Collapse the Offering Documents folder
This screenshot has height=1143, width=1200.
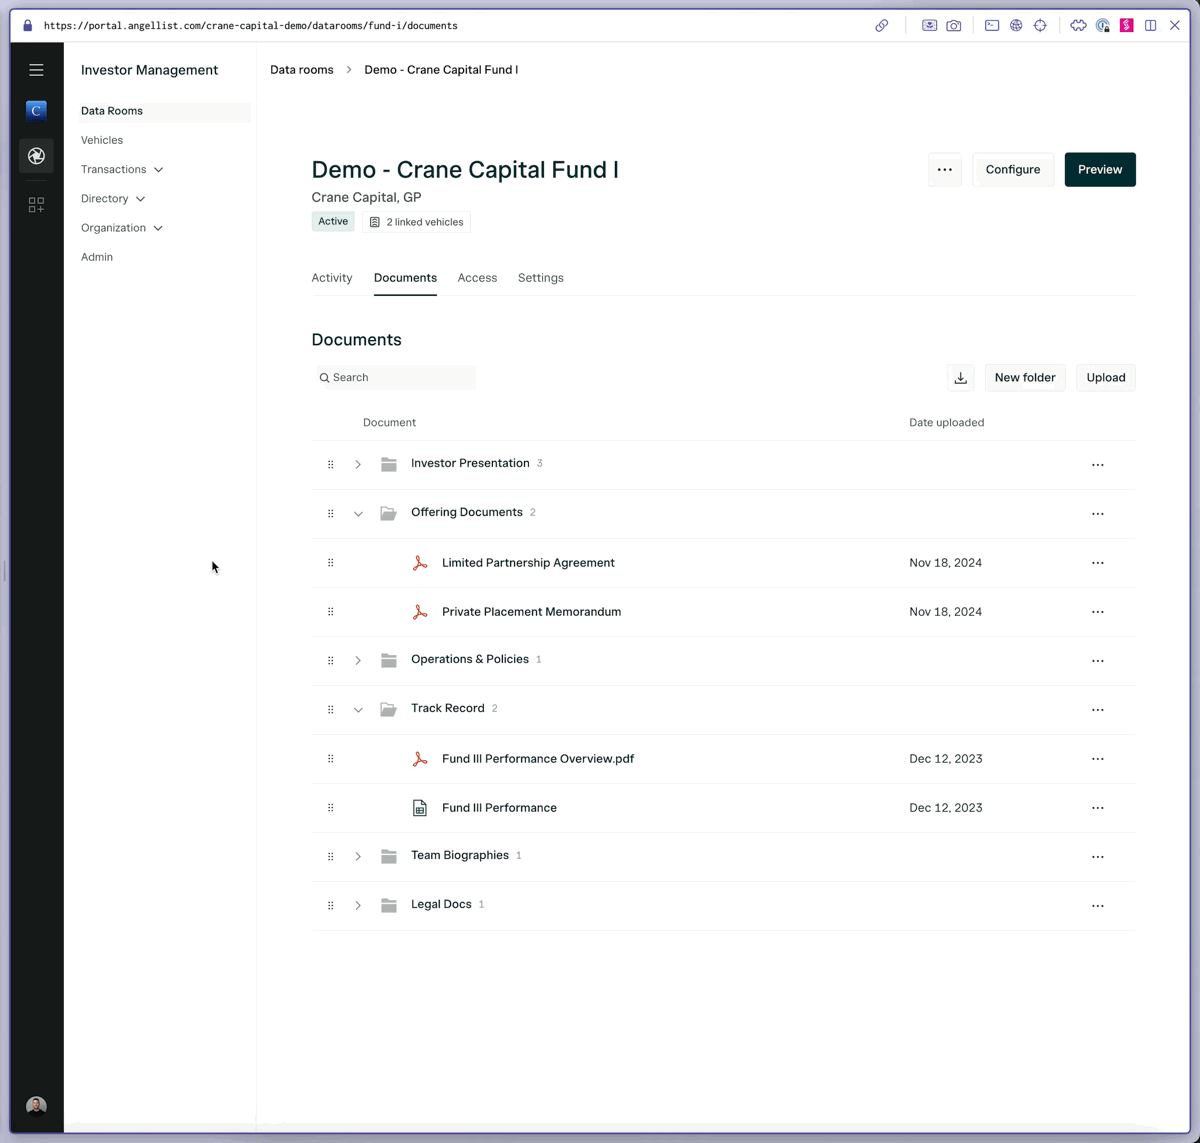[x=358, y=514]
